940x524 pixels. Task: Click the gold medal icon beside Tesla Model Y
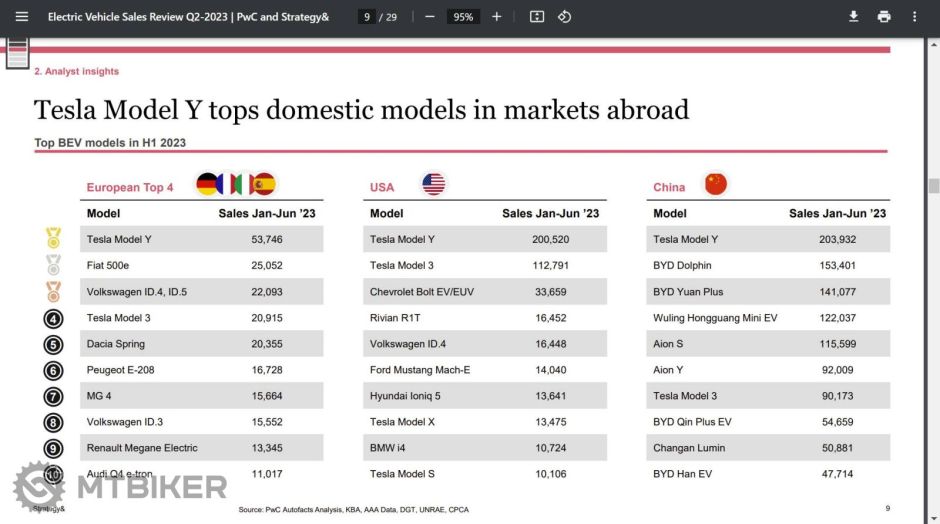coord(53,239)
